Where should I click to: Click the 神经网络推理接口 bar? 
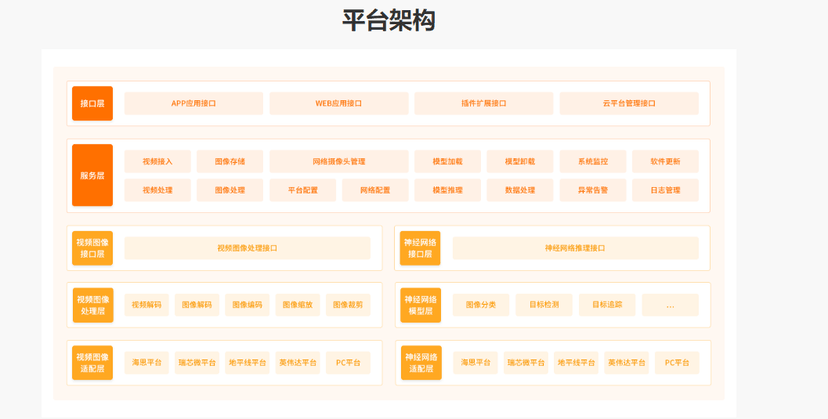point(575,248)
